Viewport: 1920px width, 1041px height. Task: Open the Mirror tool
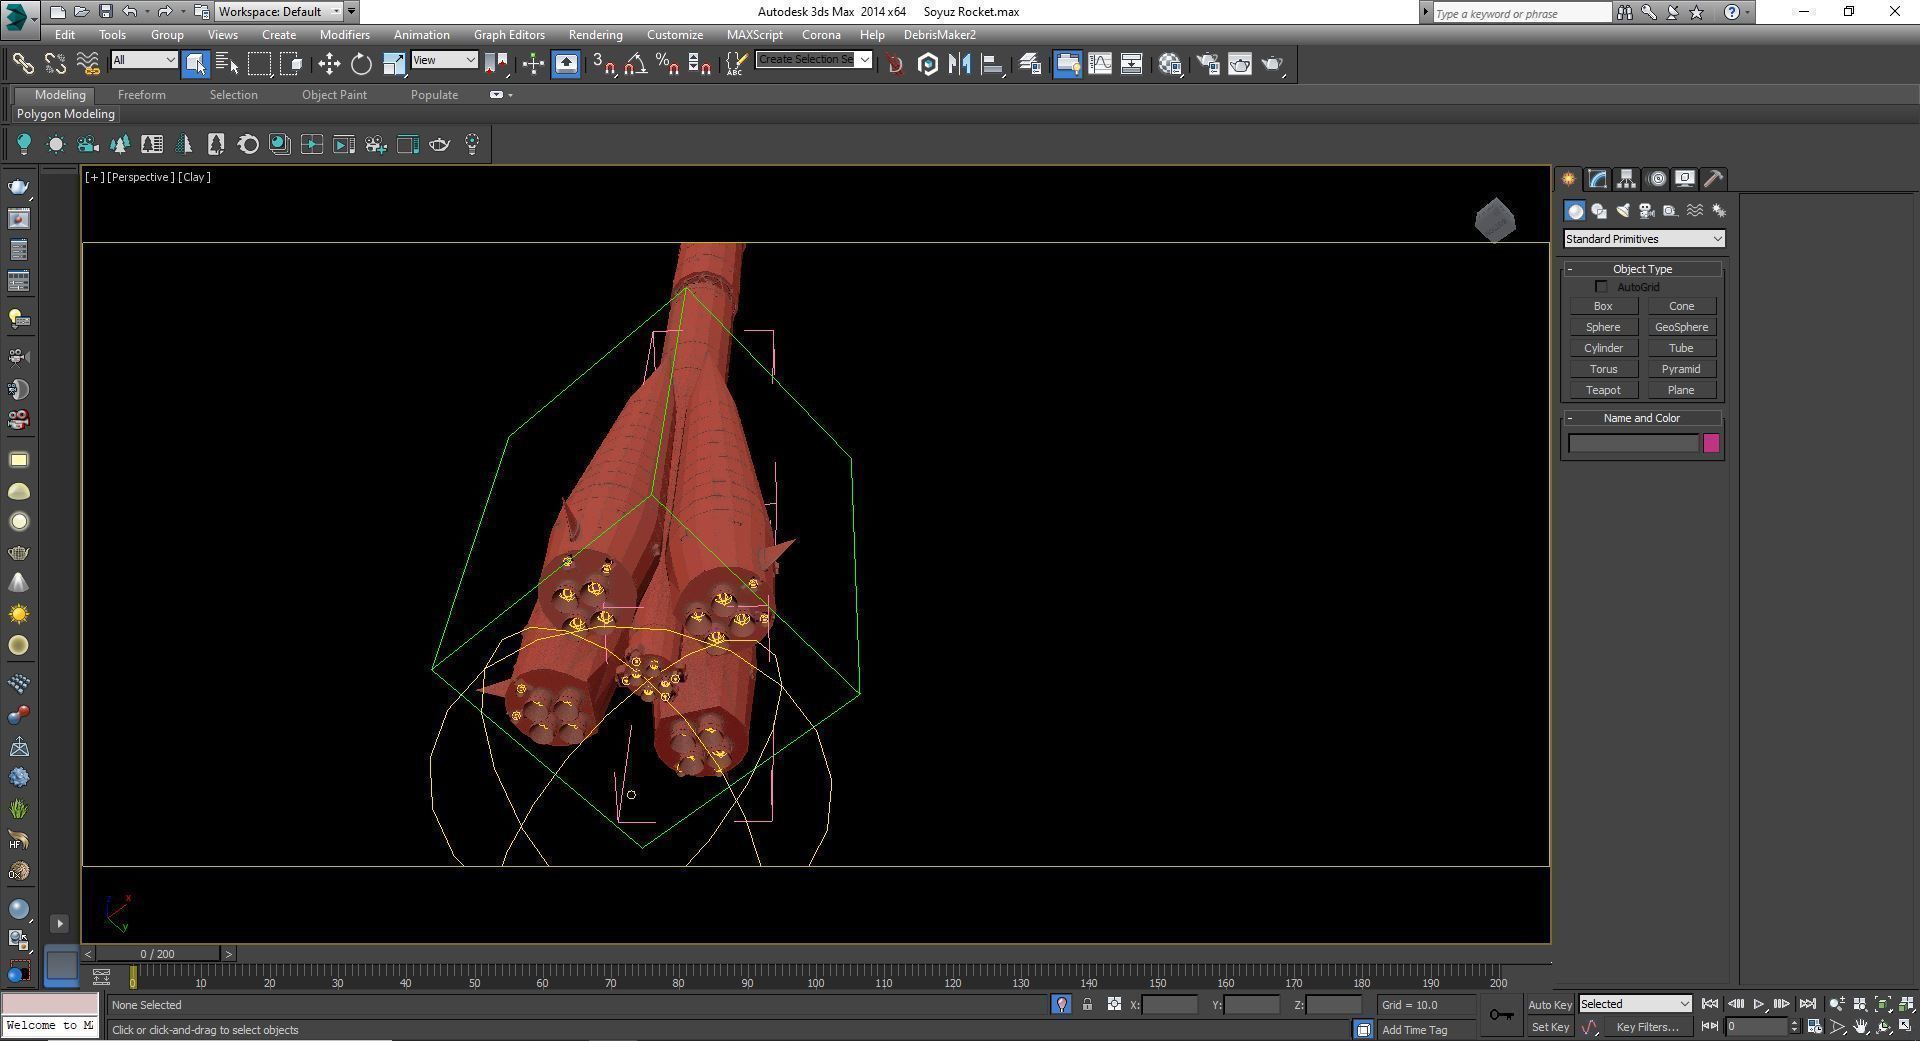coord(959,64)
